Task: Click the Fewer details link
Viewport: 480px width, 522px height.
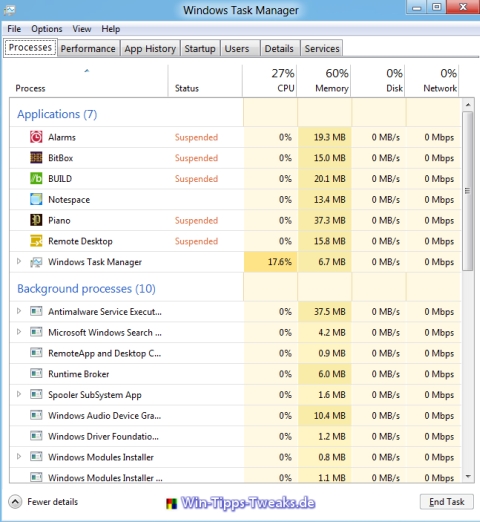Action: 53,502
